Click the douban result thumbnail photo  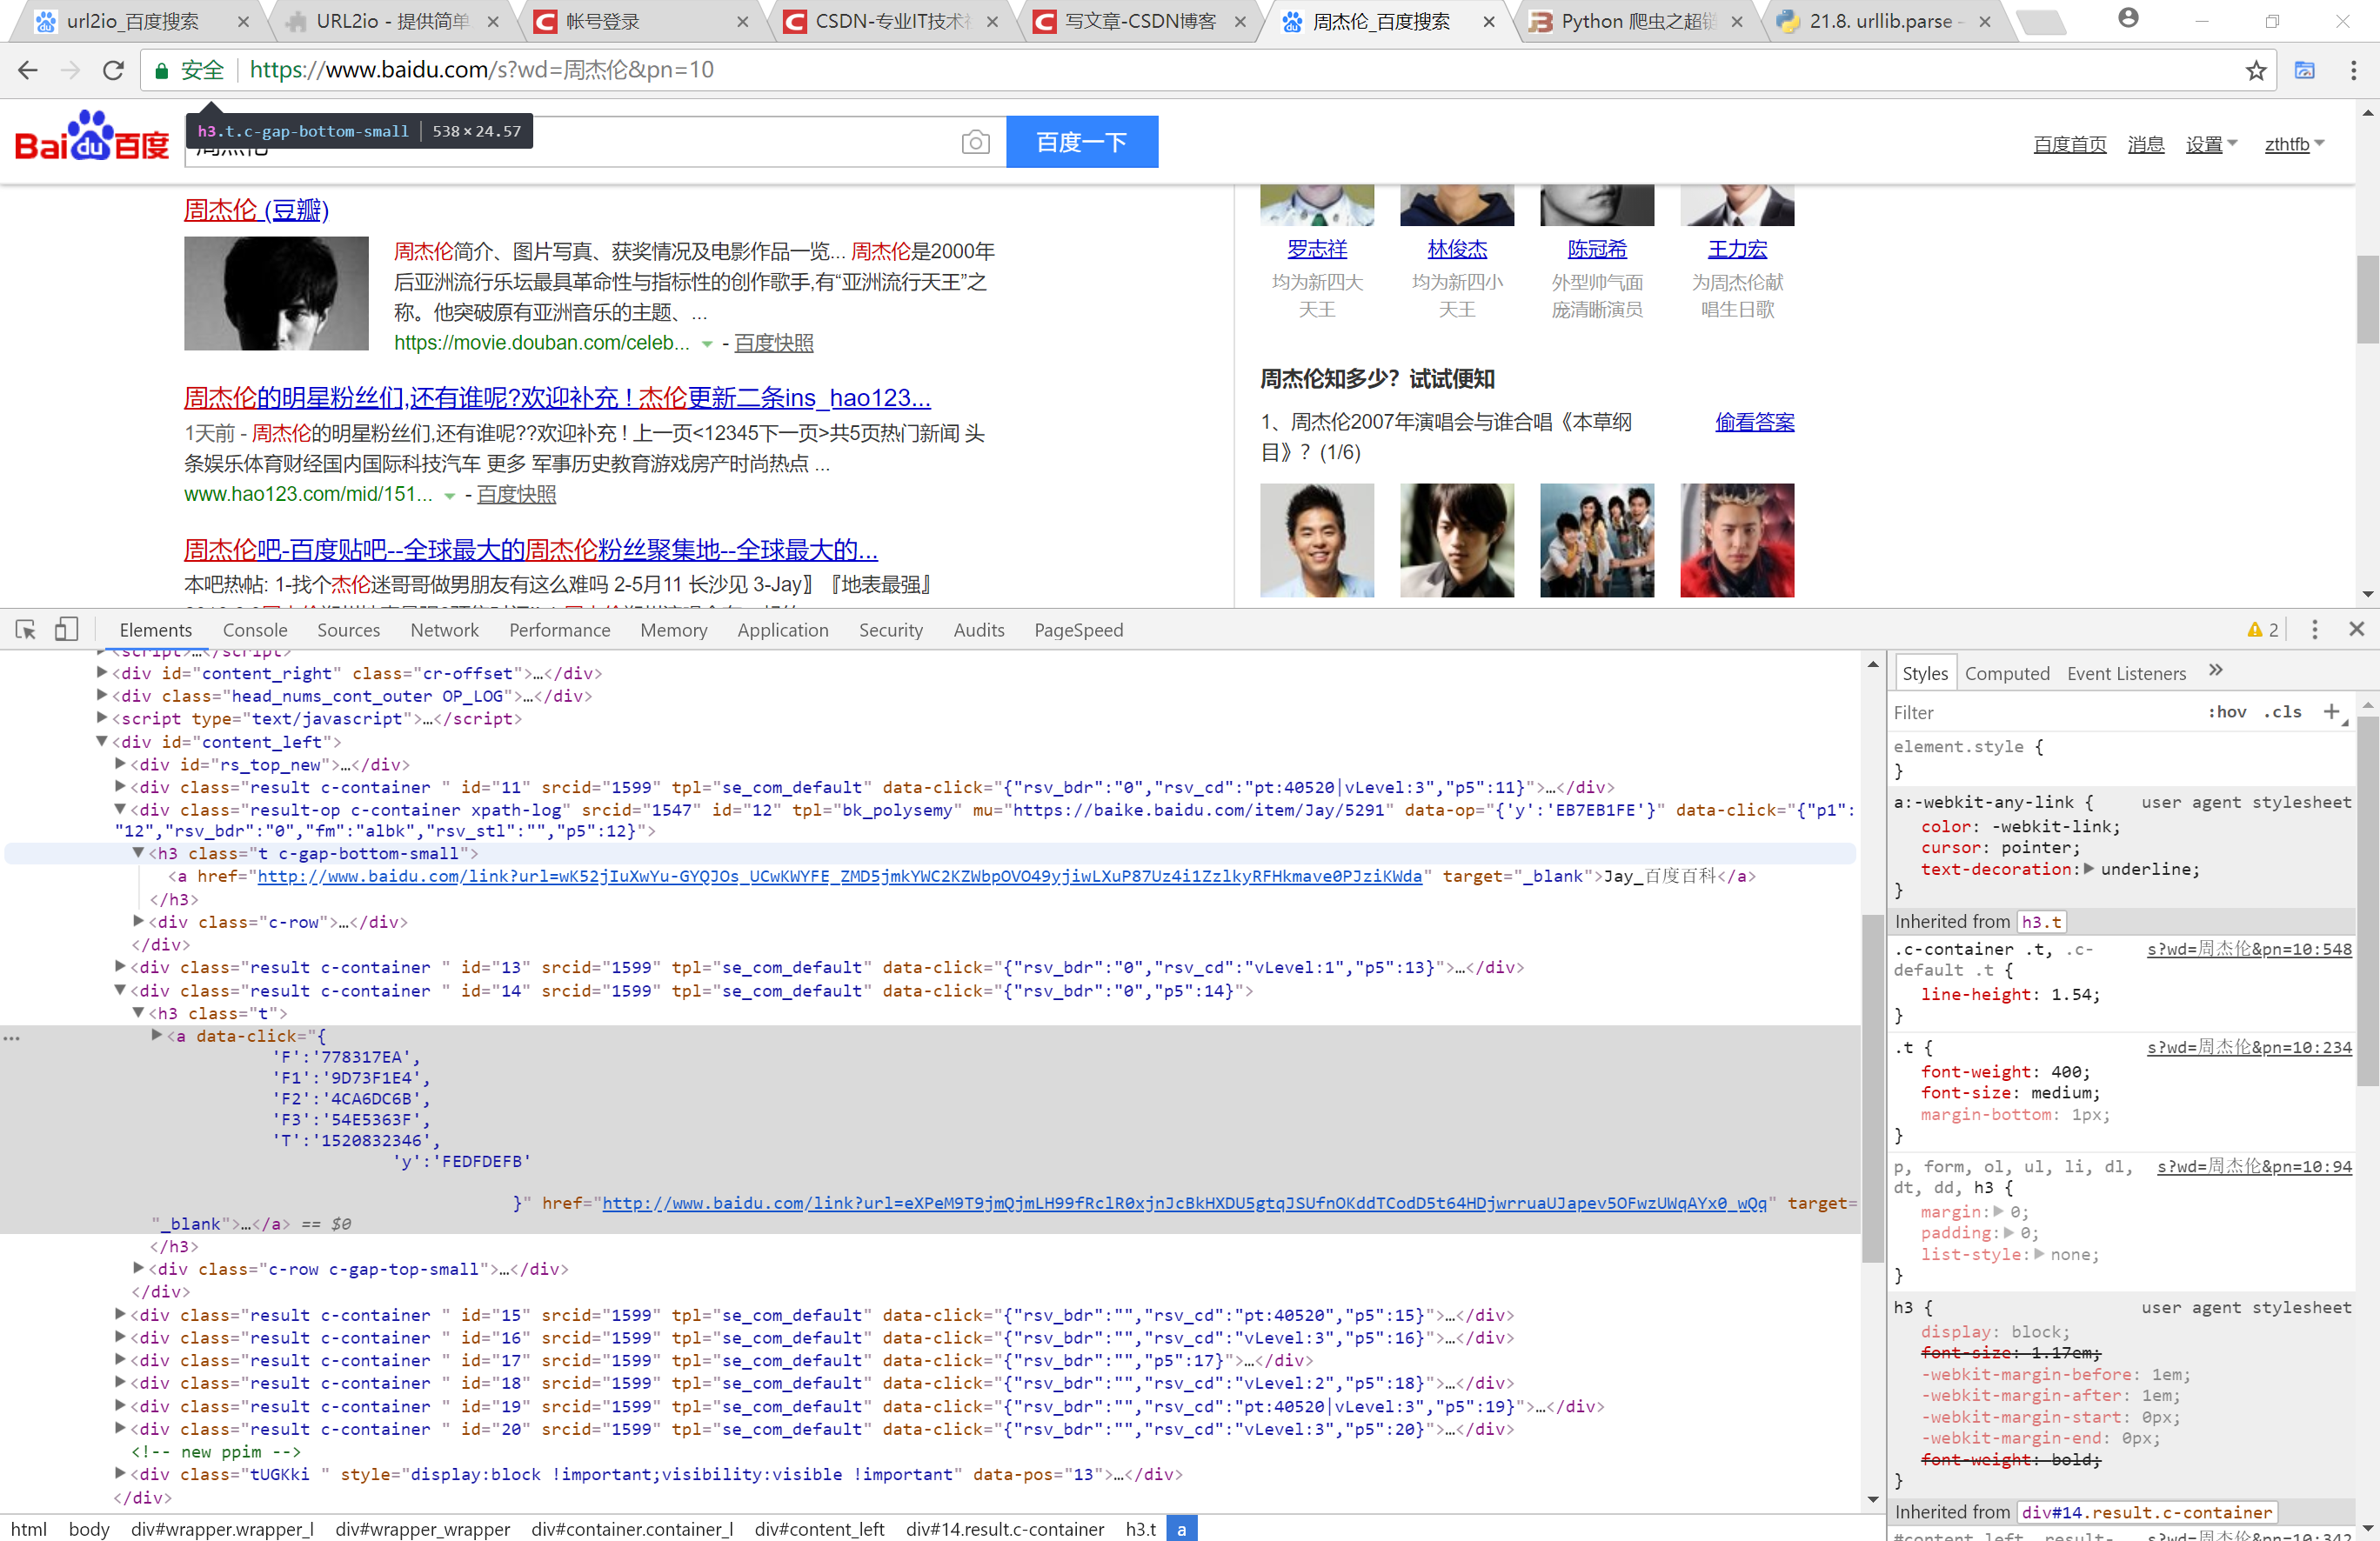click(x=276, y=293)
